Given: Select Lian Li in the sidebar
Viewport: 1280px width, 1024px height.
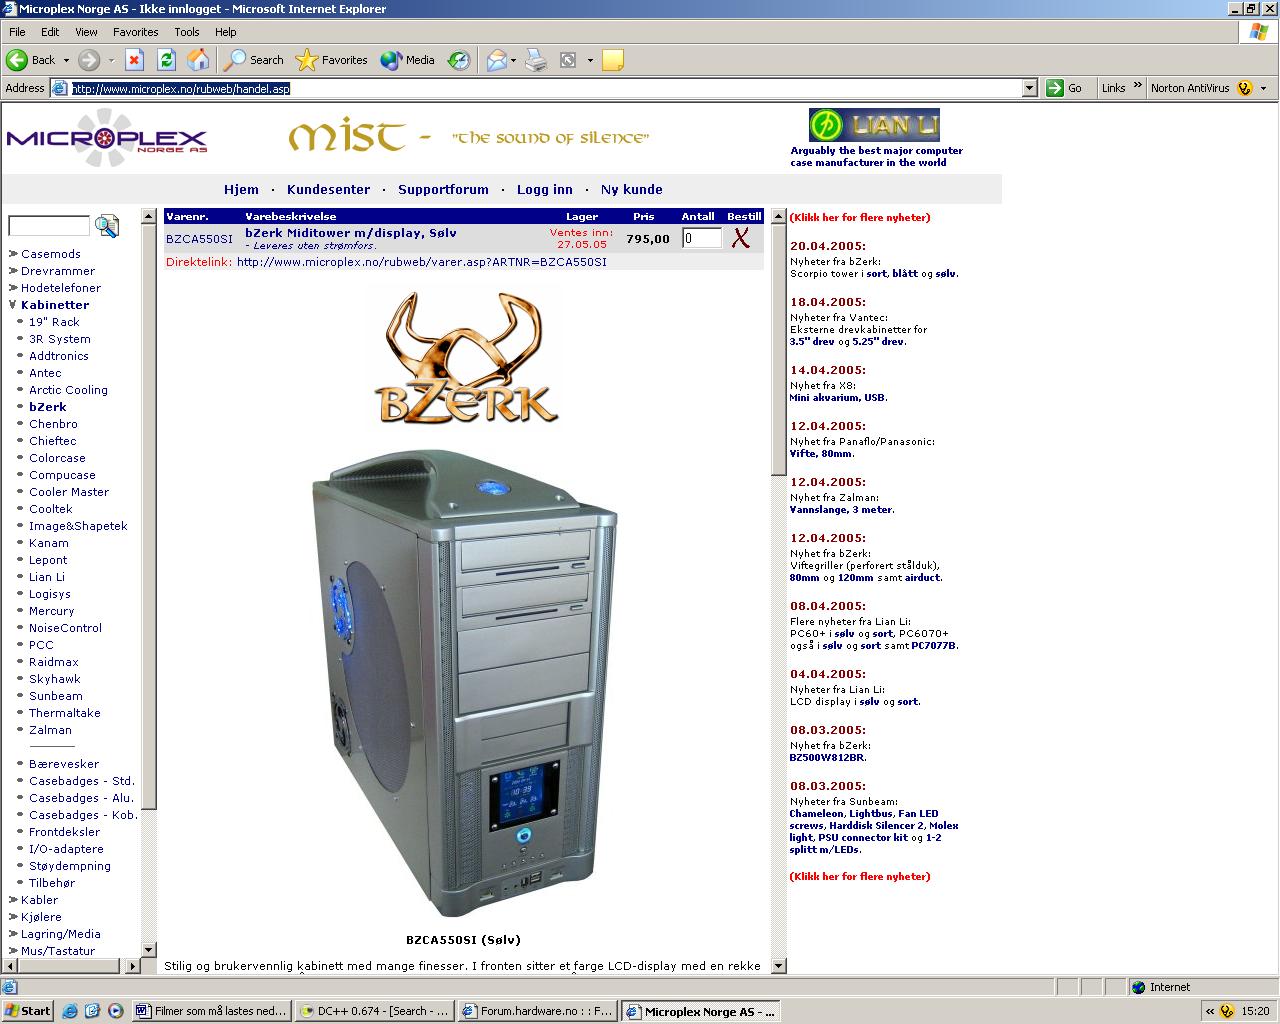Looking at the screenshot, I should [47, 577].
